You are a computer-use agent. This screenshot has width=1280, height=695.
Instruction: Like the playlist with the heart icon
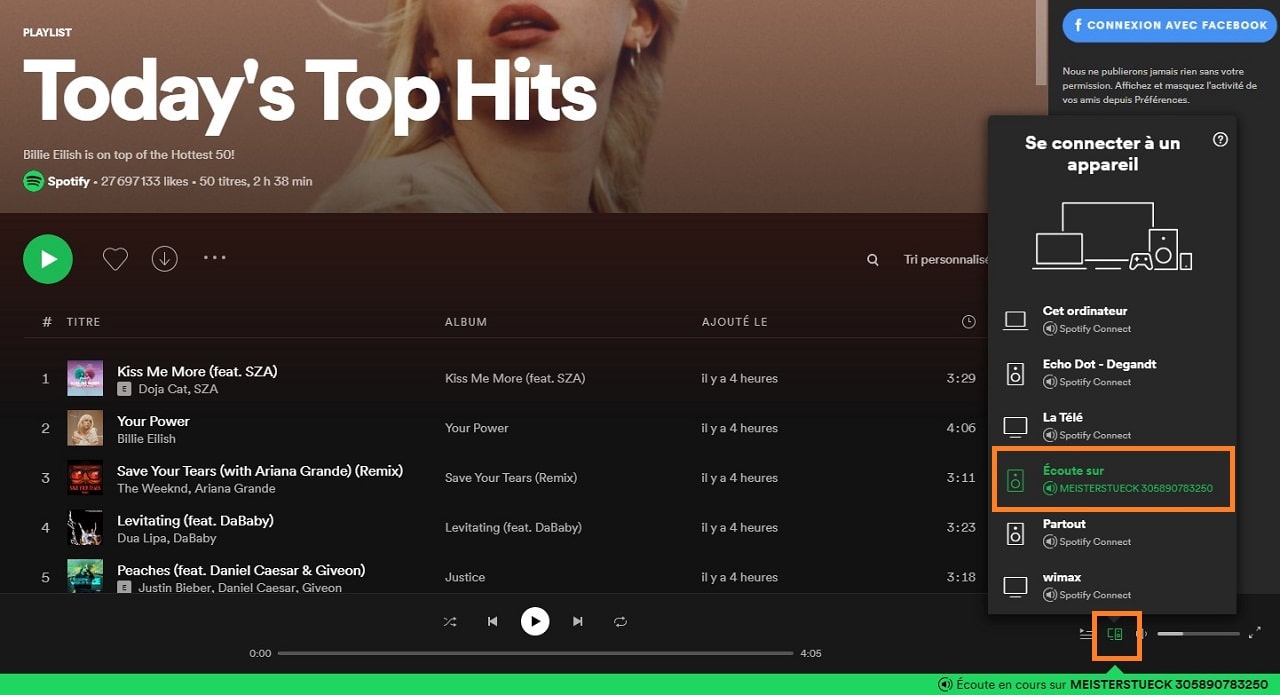115,259
